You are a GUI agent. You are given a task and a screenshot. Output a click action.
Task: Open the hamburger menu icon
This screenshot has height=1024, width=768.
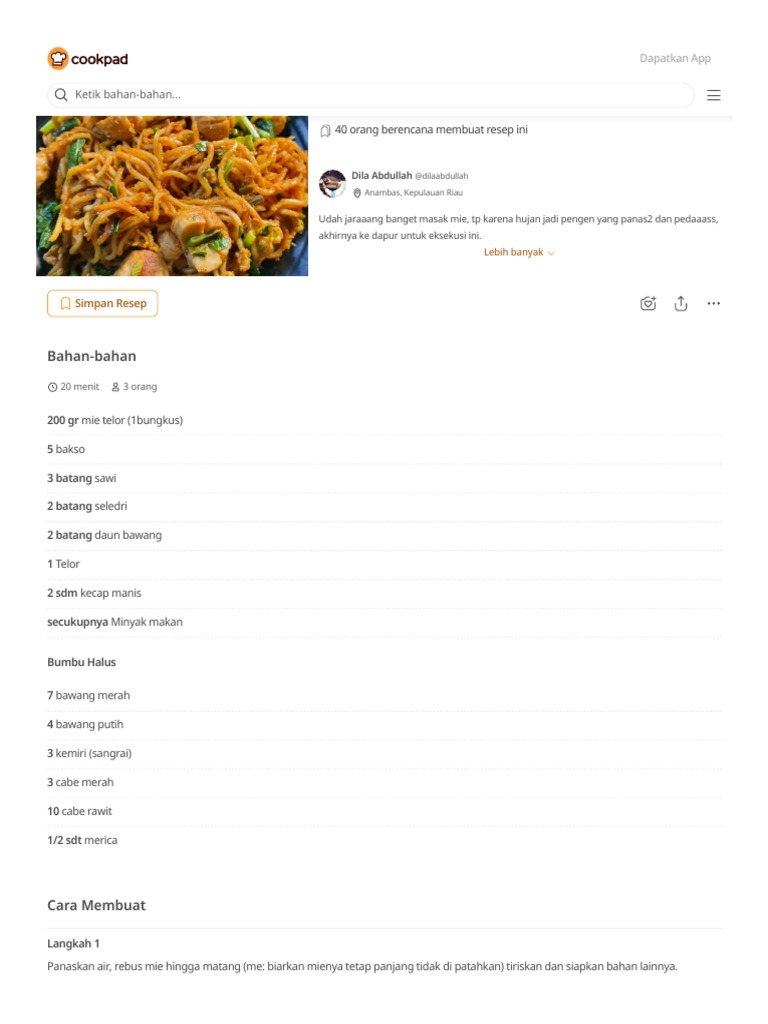[713, 95]
